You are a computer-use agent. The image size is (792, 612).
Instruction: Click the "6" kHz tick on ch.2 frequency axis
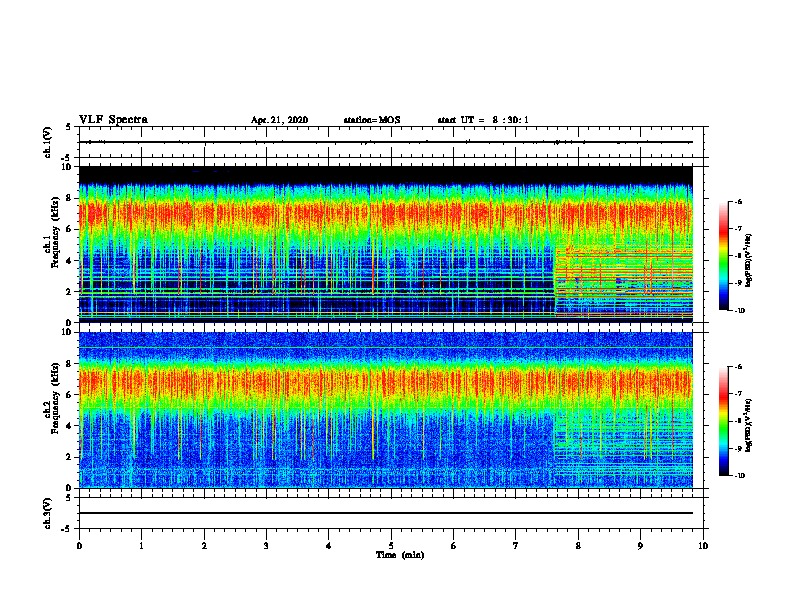tap(69, 395)
